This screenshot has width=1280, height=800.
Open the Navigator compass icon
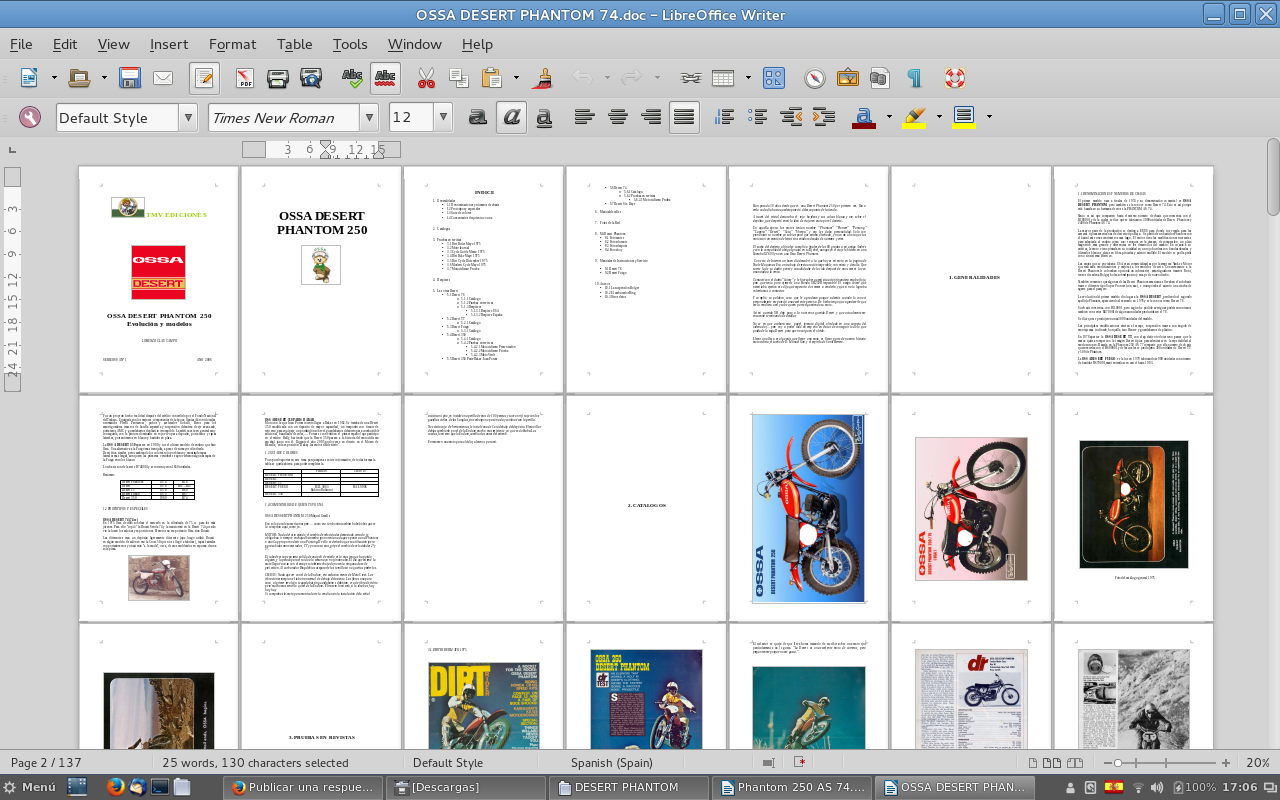(815, 78)
